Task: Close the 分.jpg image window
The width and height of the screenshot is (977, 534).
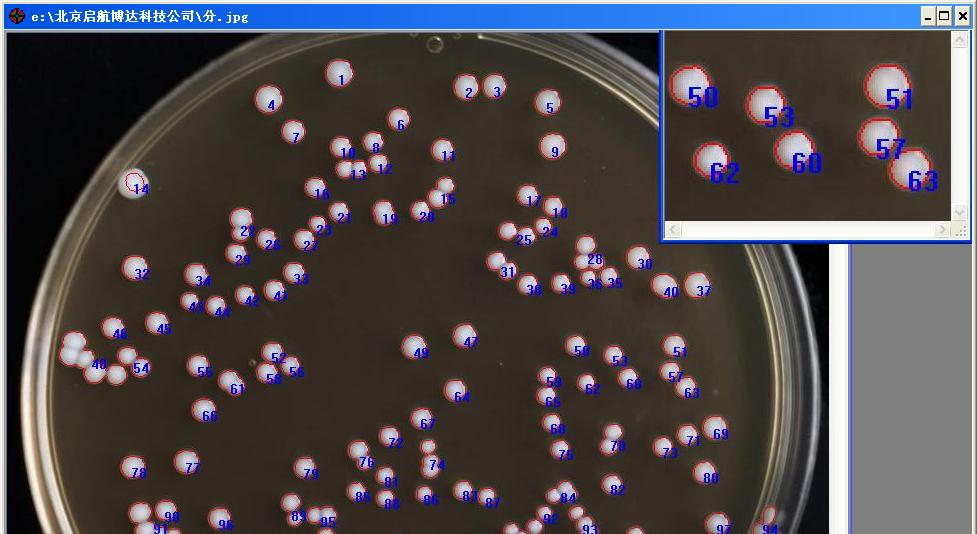Action: pos(961,17)
